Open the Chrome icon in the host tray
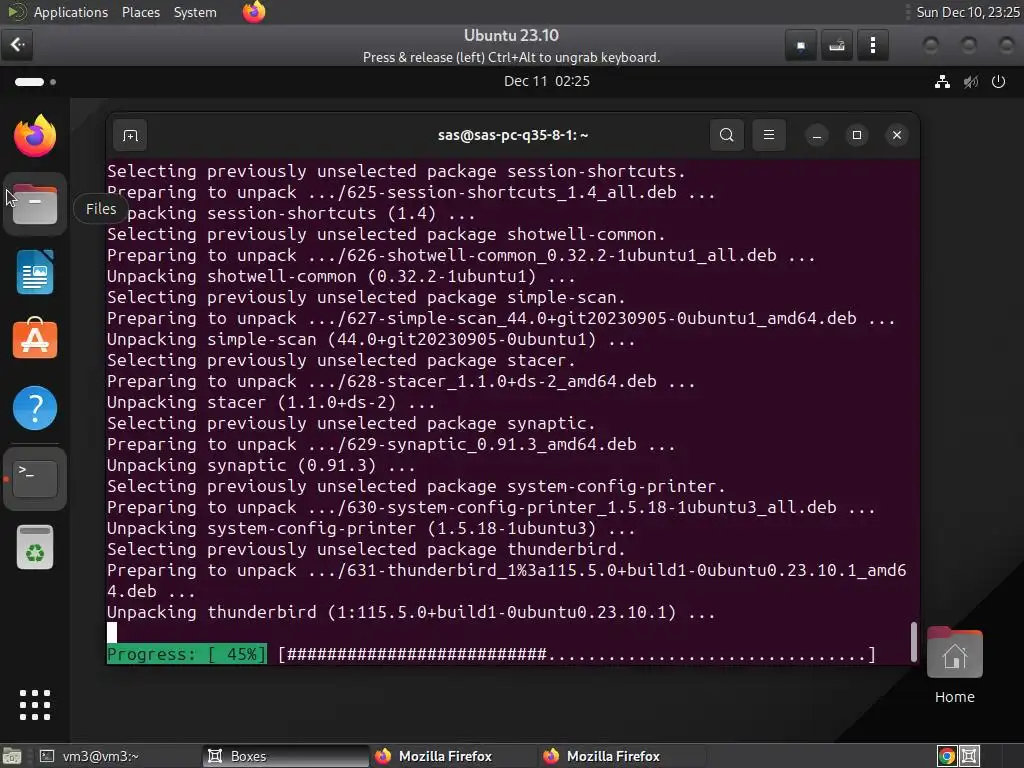This screenshot has width=1024, height=768. coord(947,756)
